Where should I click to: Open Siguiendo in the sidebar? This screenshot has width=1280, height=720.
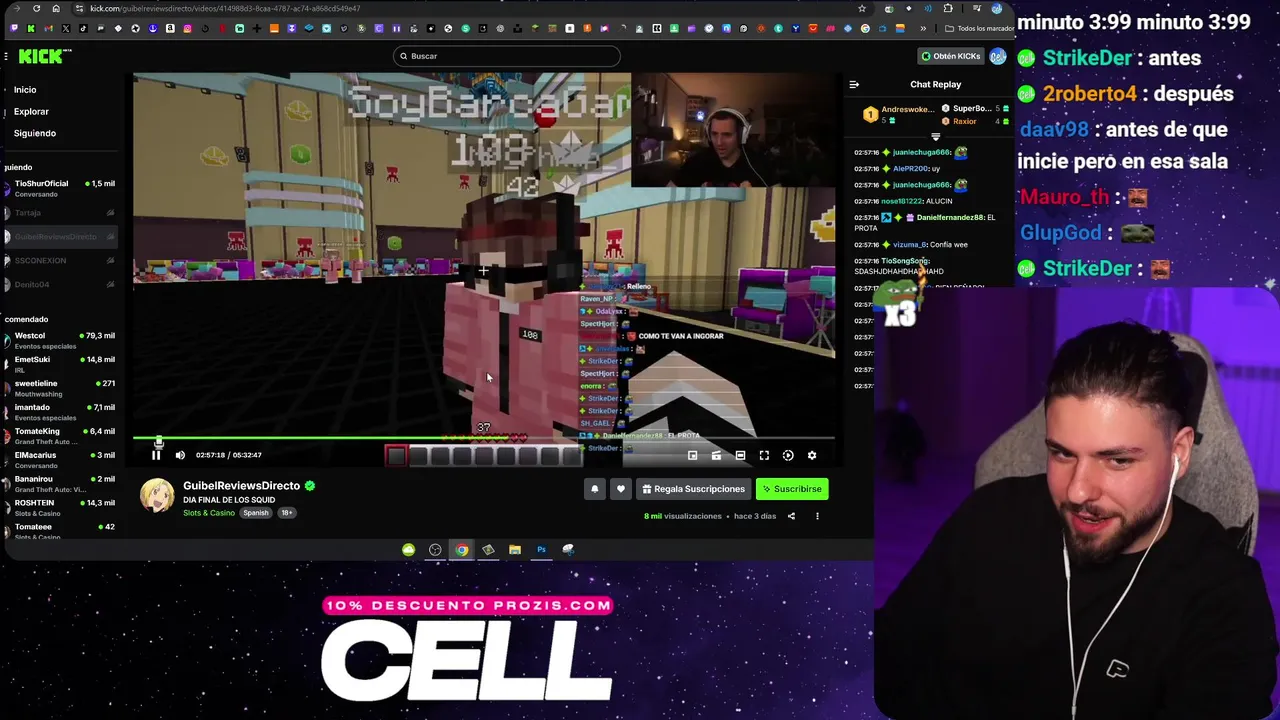point(35,133)
